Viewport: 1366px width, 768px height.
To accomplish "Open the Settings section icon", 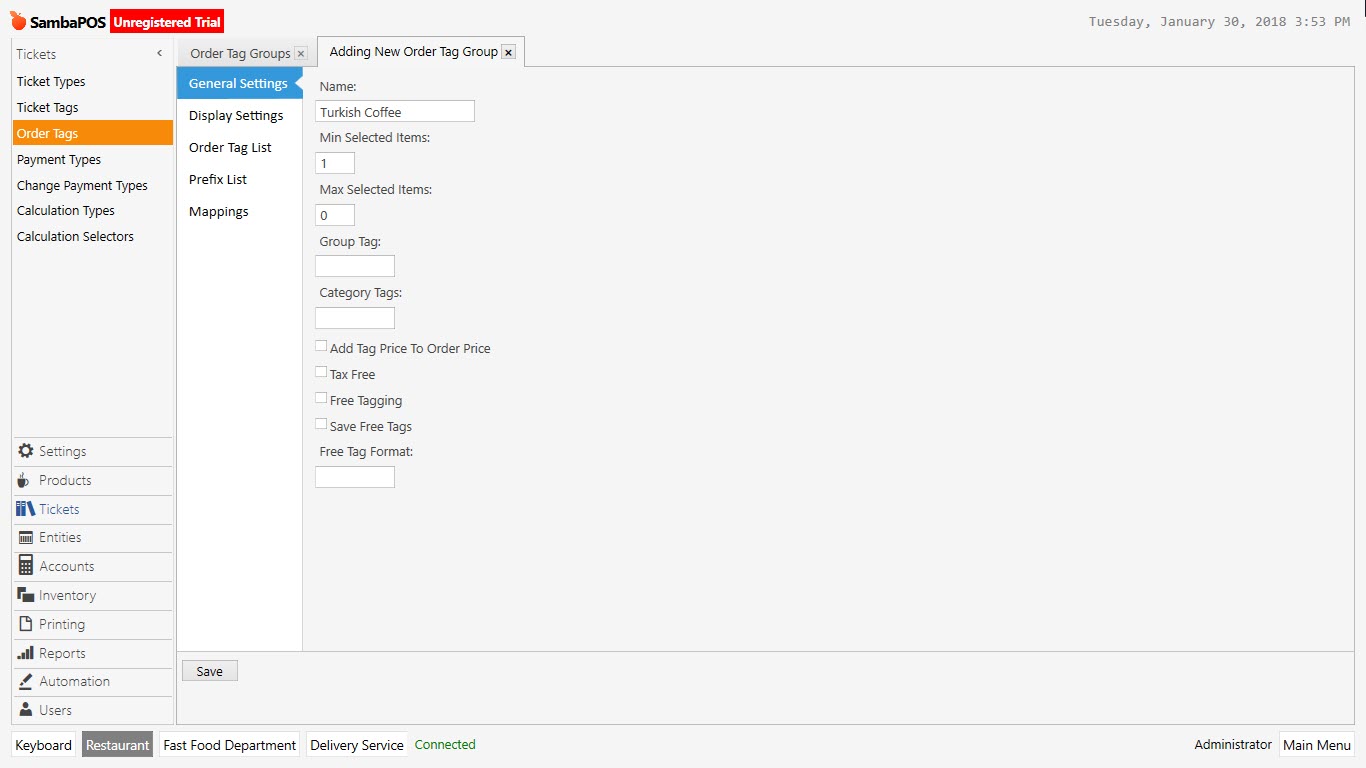I will pyautogui.click(x=25, y=451).
